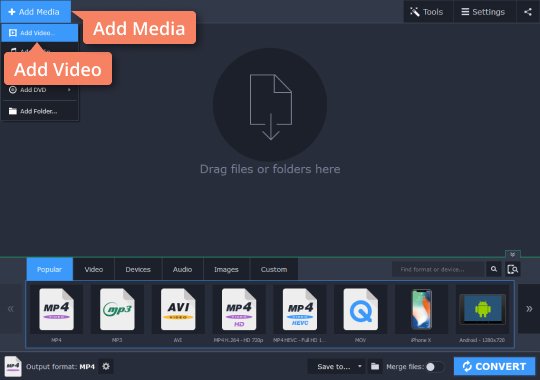Open the Tools menu
This screenshot has height=380, width=540.
click(427, 12)
